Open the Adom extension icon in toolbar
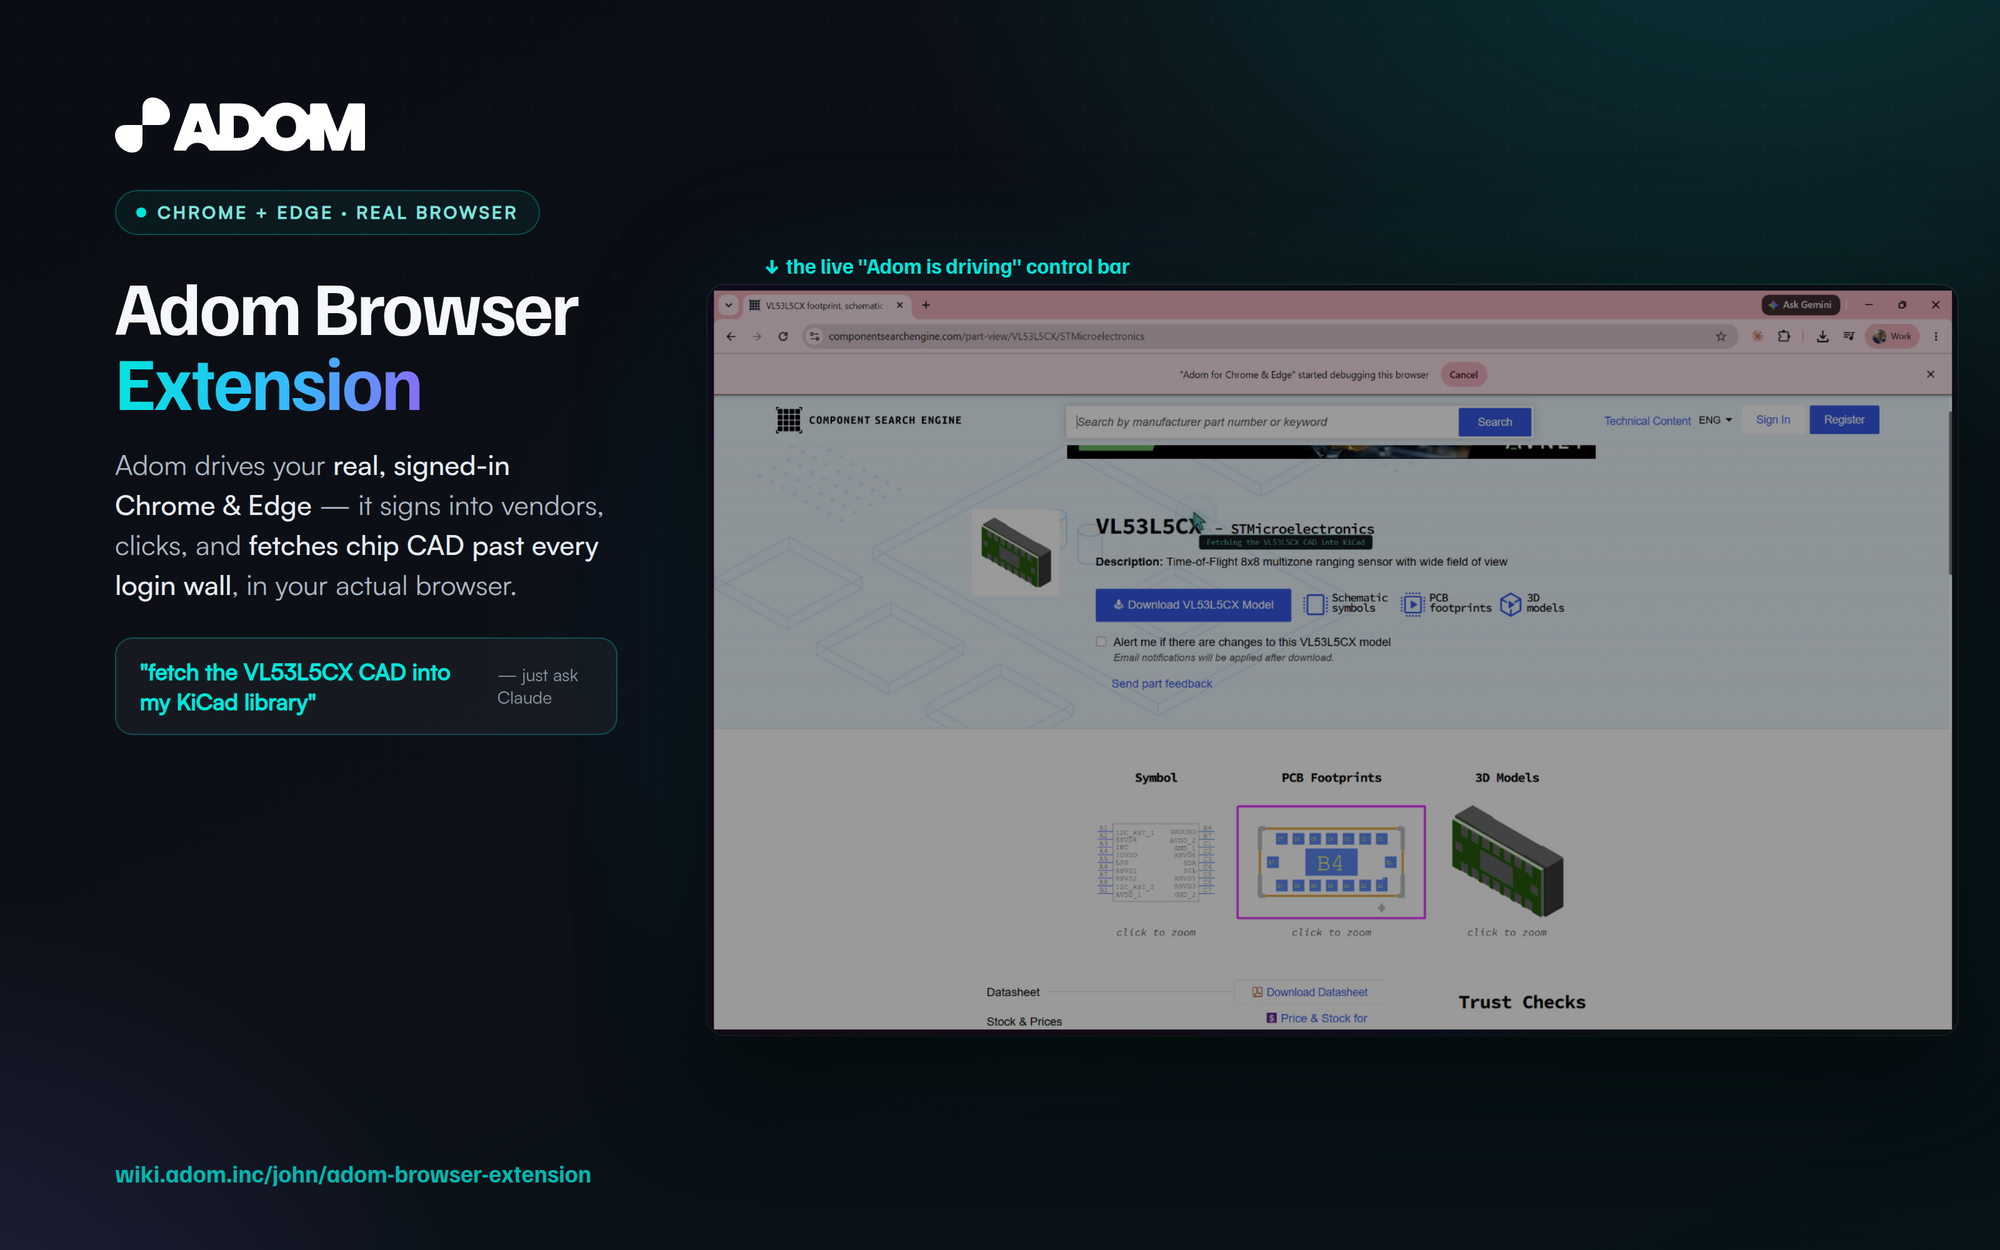Viewport: 2000px width, 1250px height. click(1757, 337)
